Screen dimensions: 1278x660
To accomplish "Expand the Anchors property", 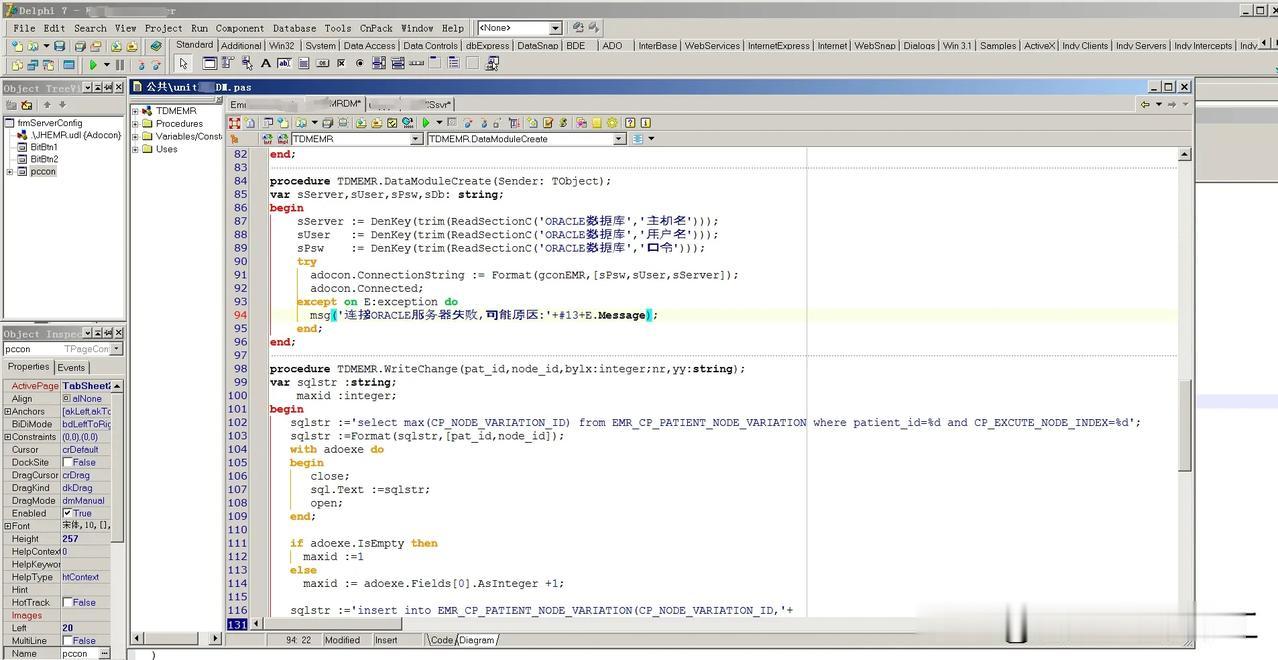I will pos(8,411).
